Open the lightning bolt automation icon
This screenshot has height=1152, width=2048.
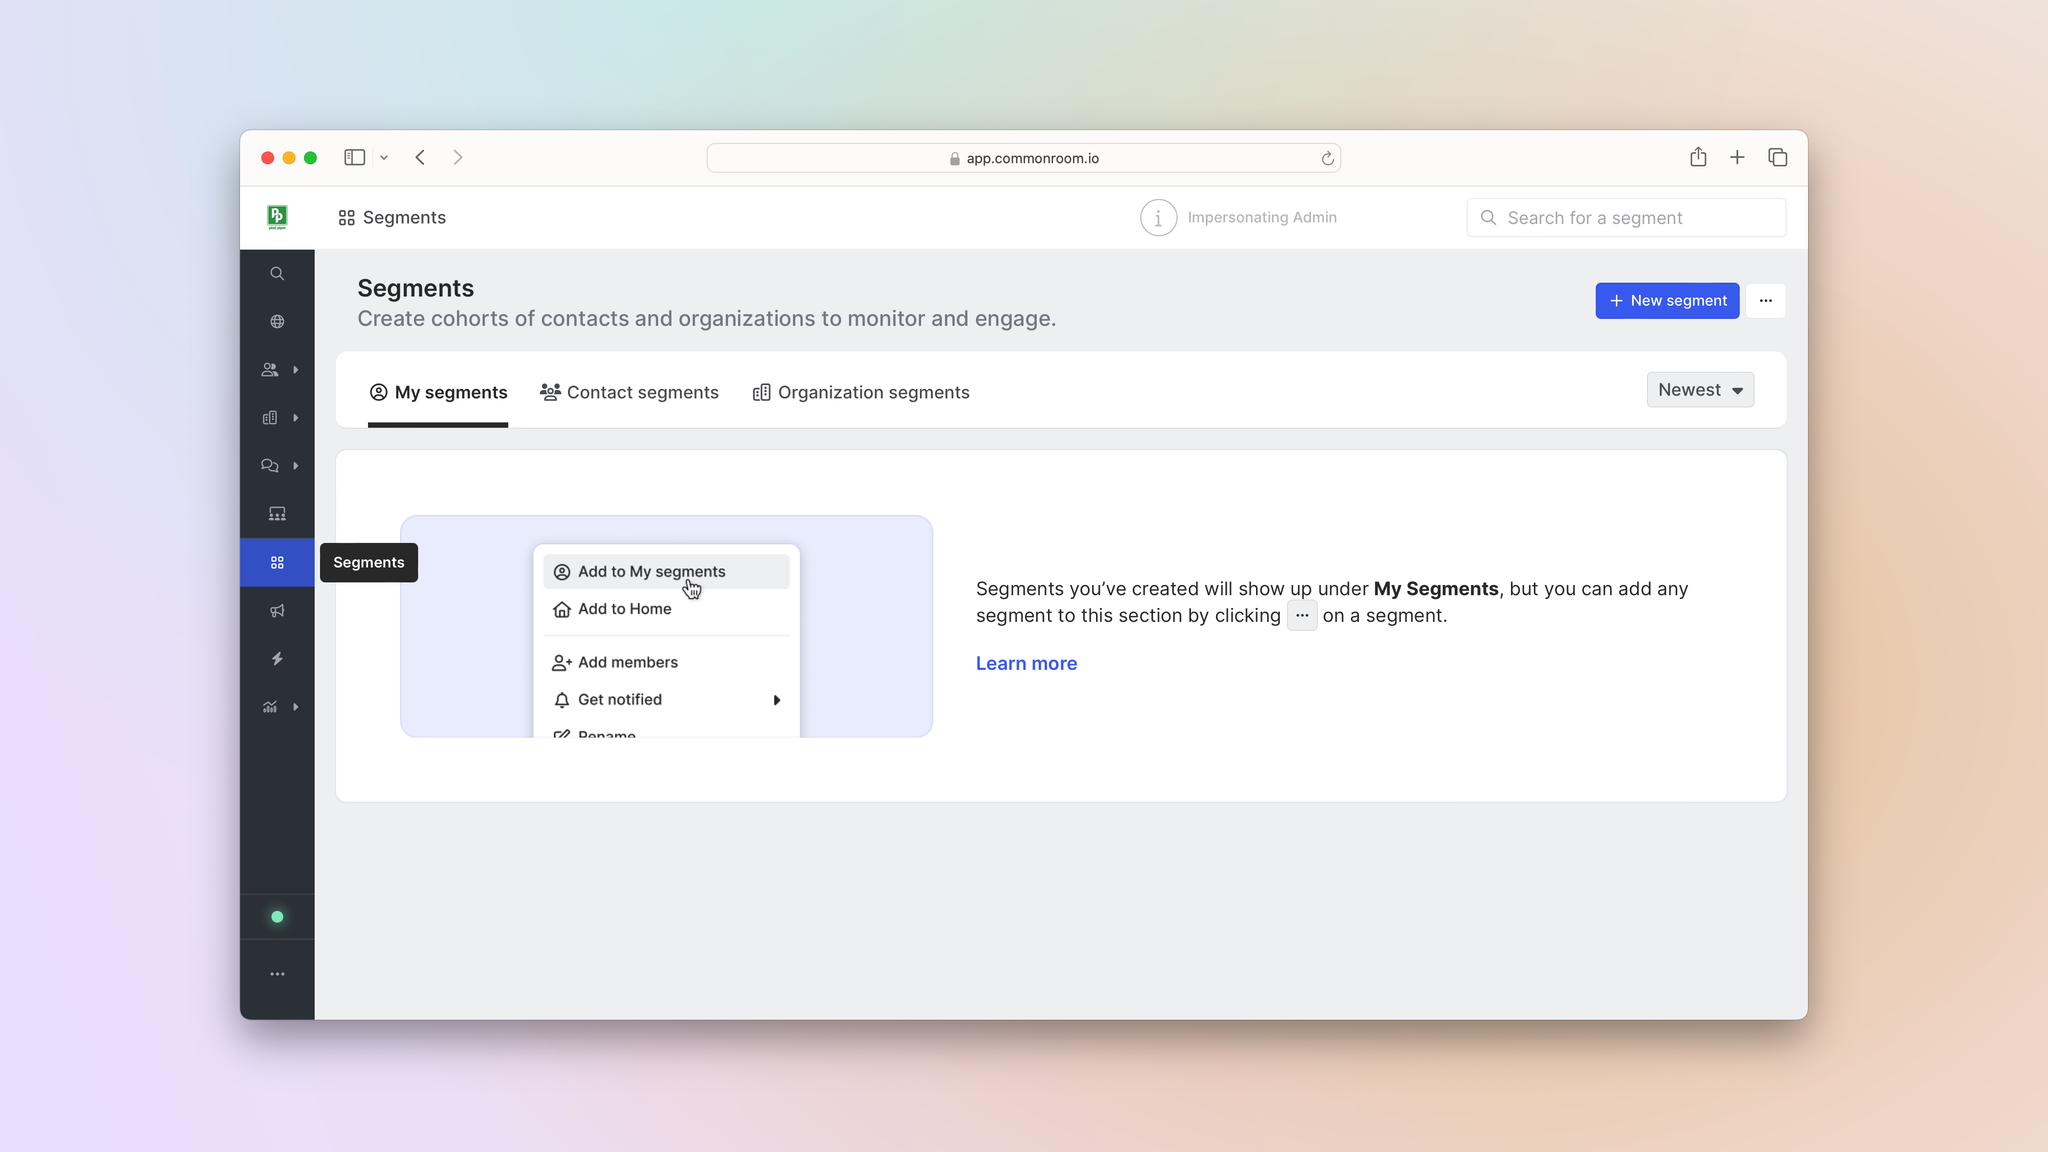[x=277, y=658]
